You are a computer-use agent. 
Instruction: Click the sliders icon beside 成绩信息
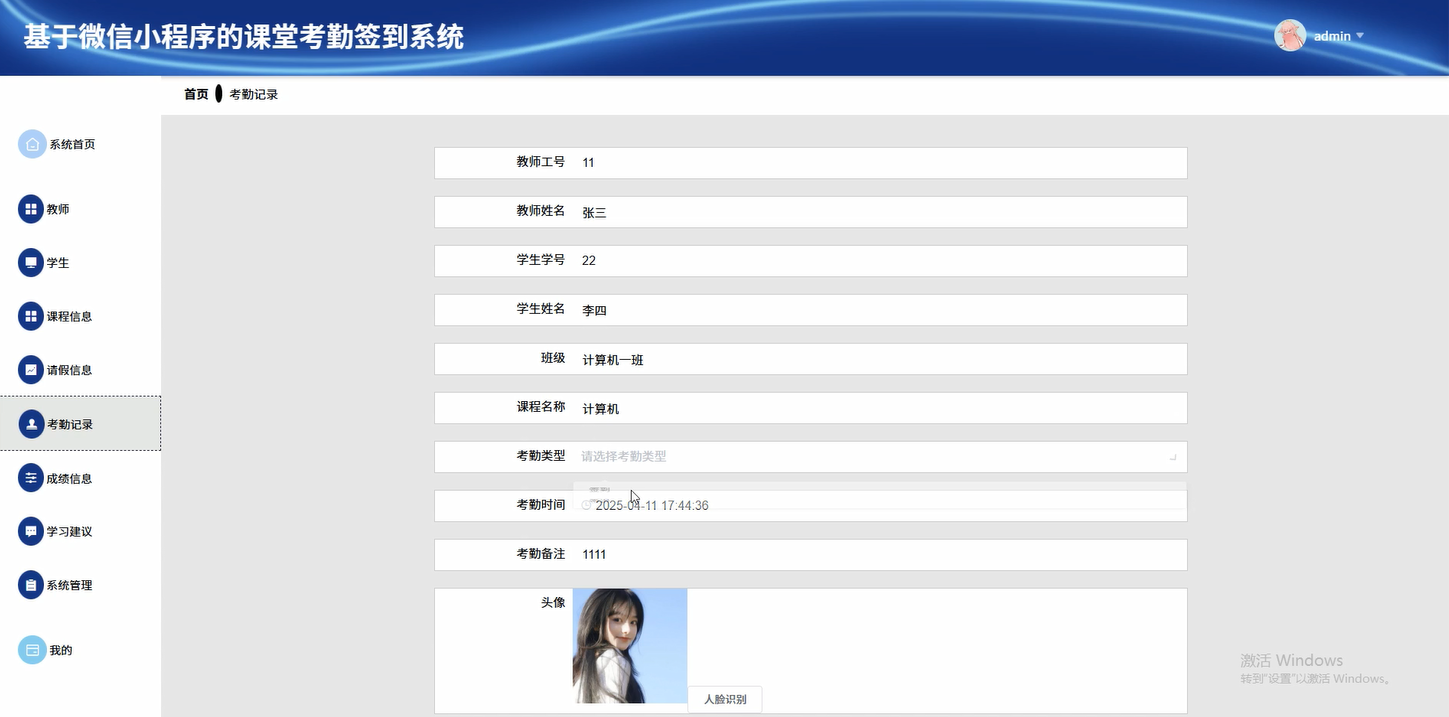pos(31,478)
